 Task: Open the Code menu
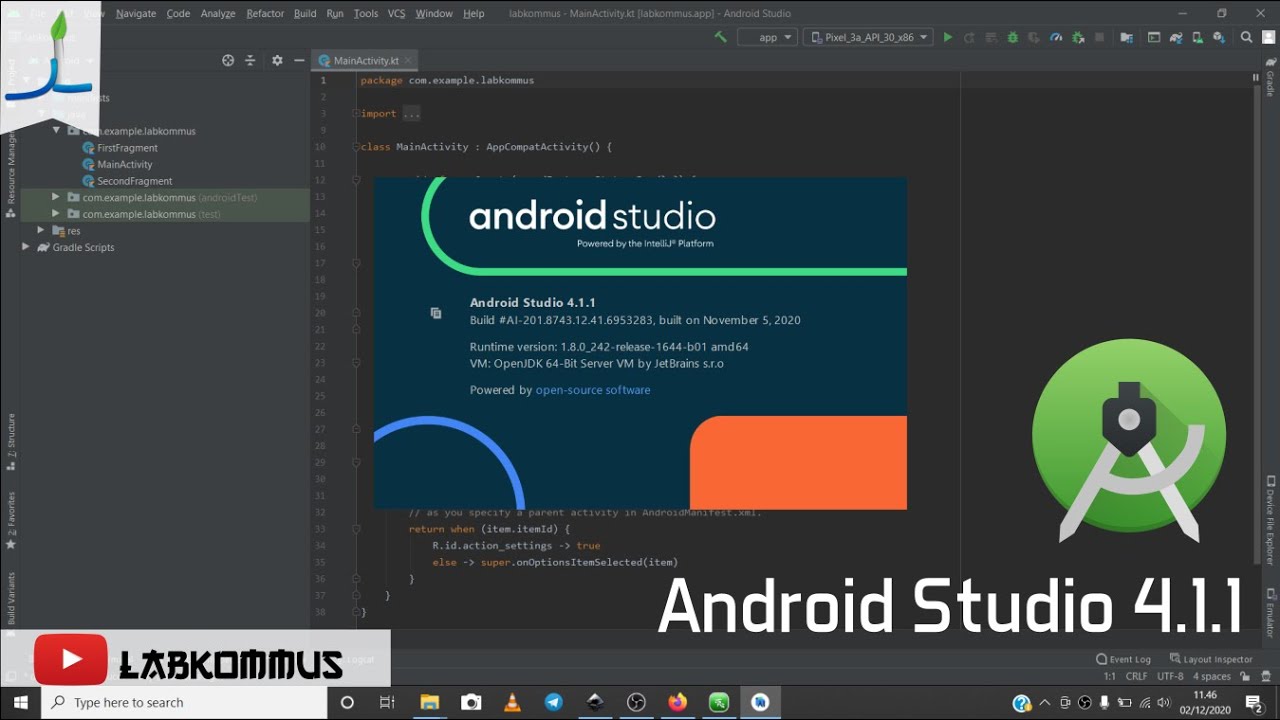coord(178,13)
